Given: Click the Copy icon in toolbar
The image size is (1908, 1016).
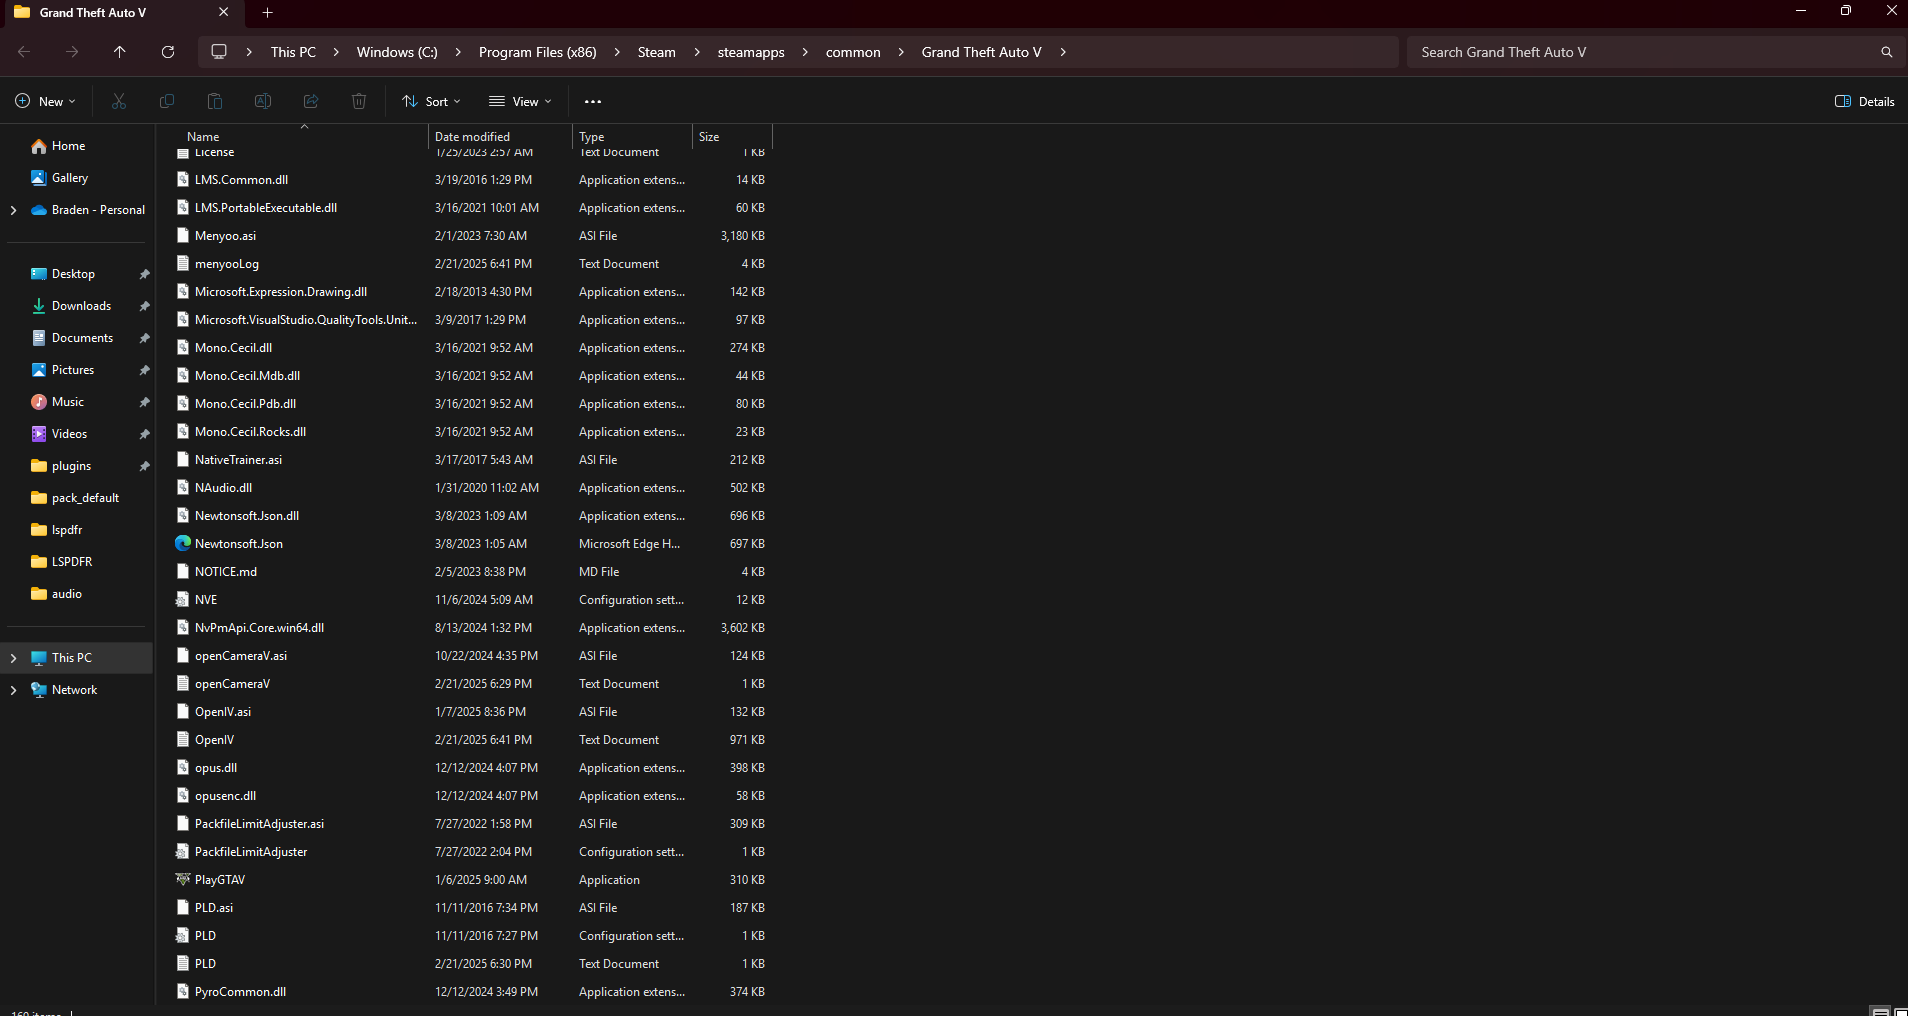Looking at the screenshot, I should point(167,101).
